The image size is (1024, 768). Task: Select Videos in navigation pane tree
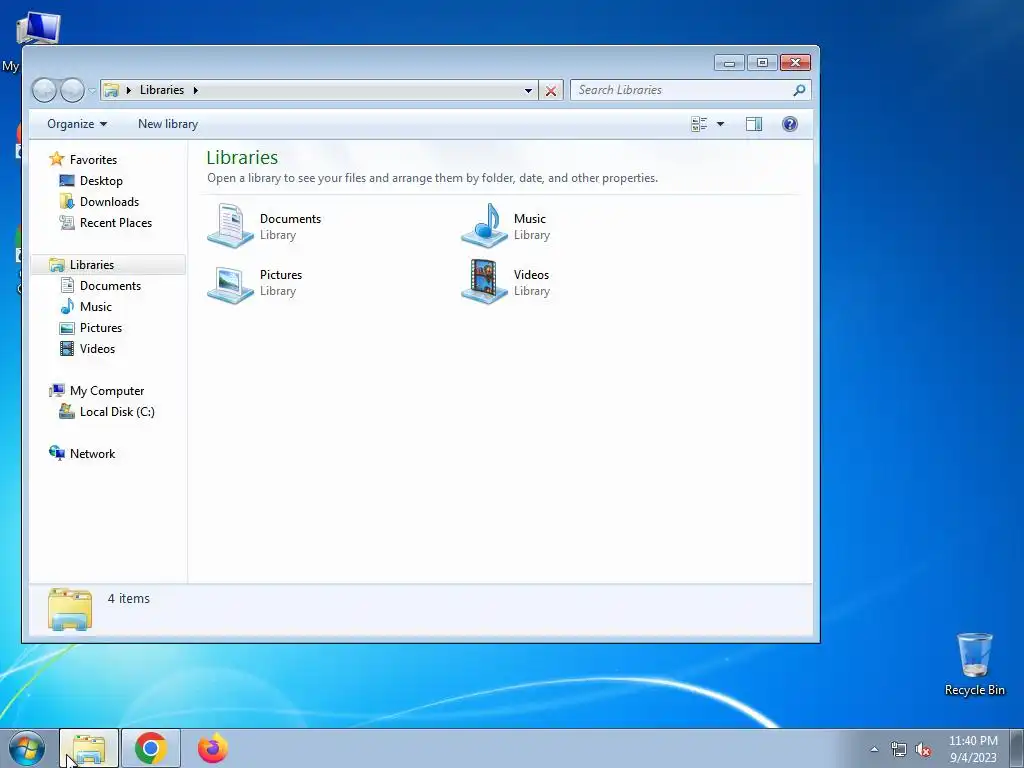(x=97, y=349)
